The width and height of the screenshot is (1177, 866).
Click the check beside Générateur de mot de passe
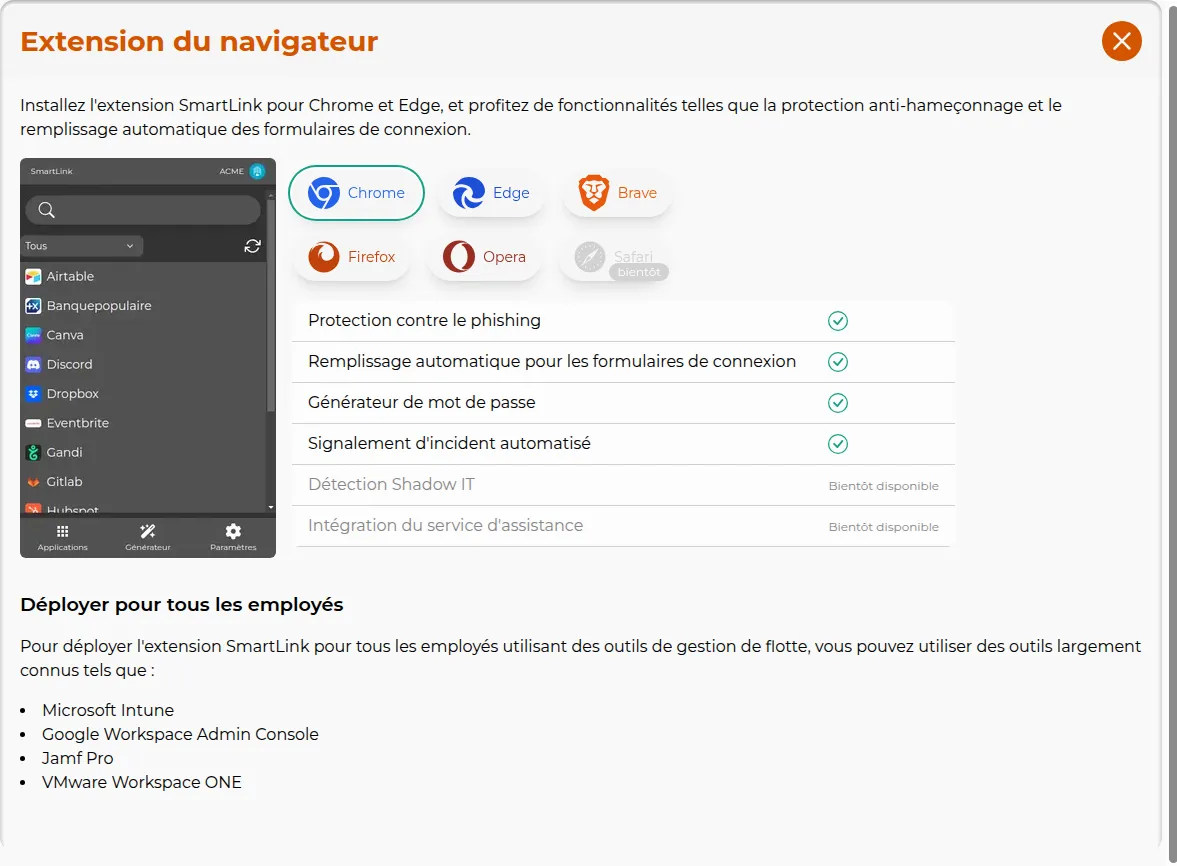[x=838, y=403]
